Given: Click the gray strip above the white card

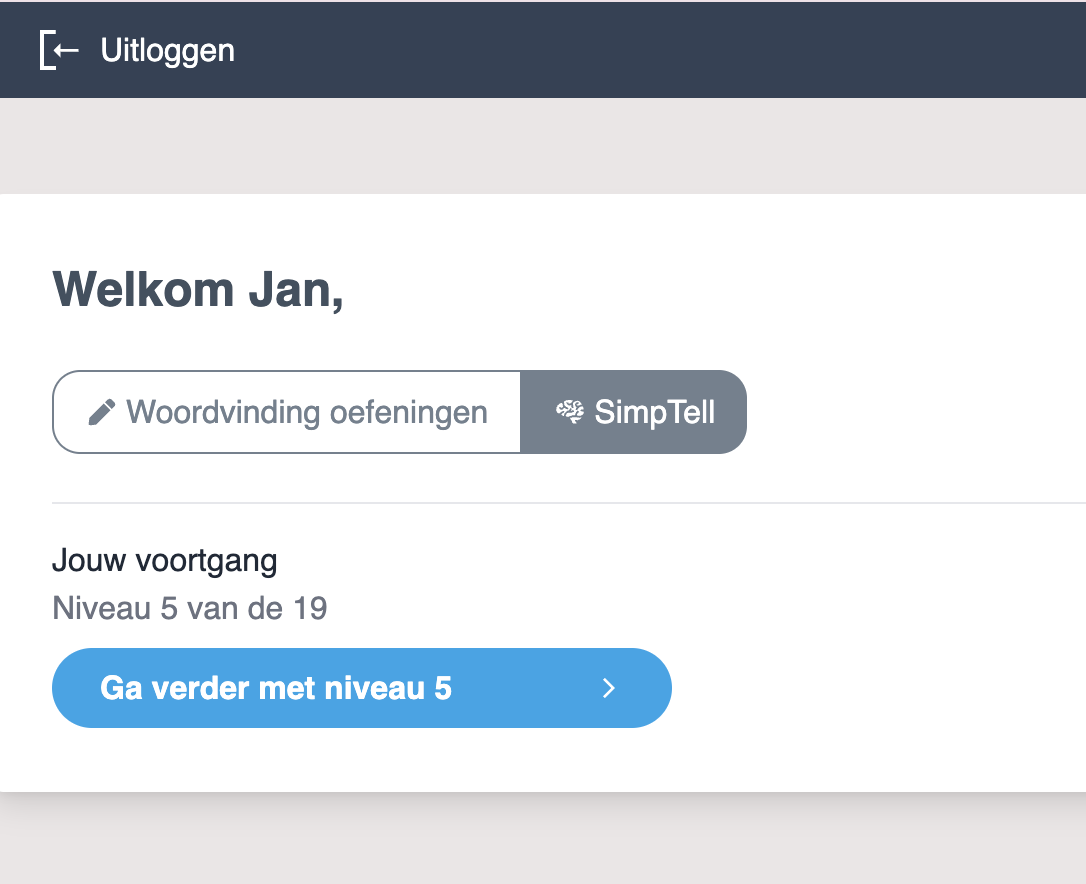Looking at the screenshot, I should 540,146.
